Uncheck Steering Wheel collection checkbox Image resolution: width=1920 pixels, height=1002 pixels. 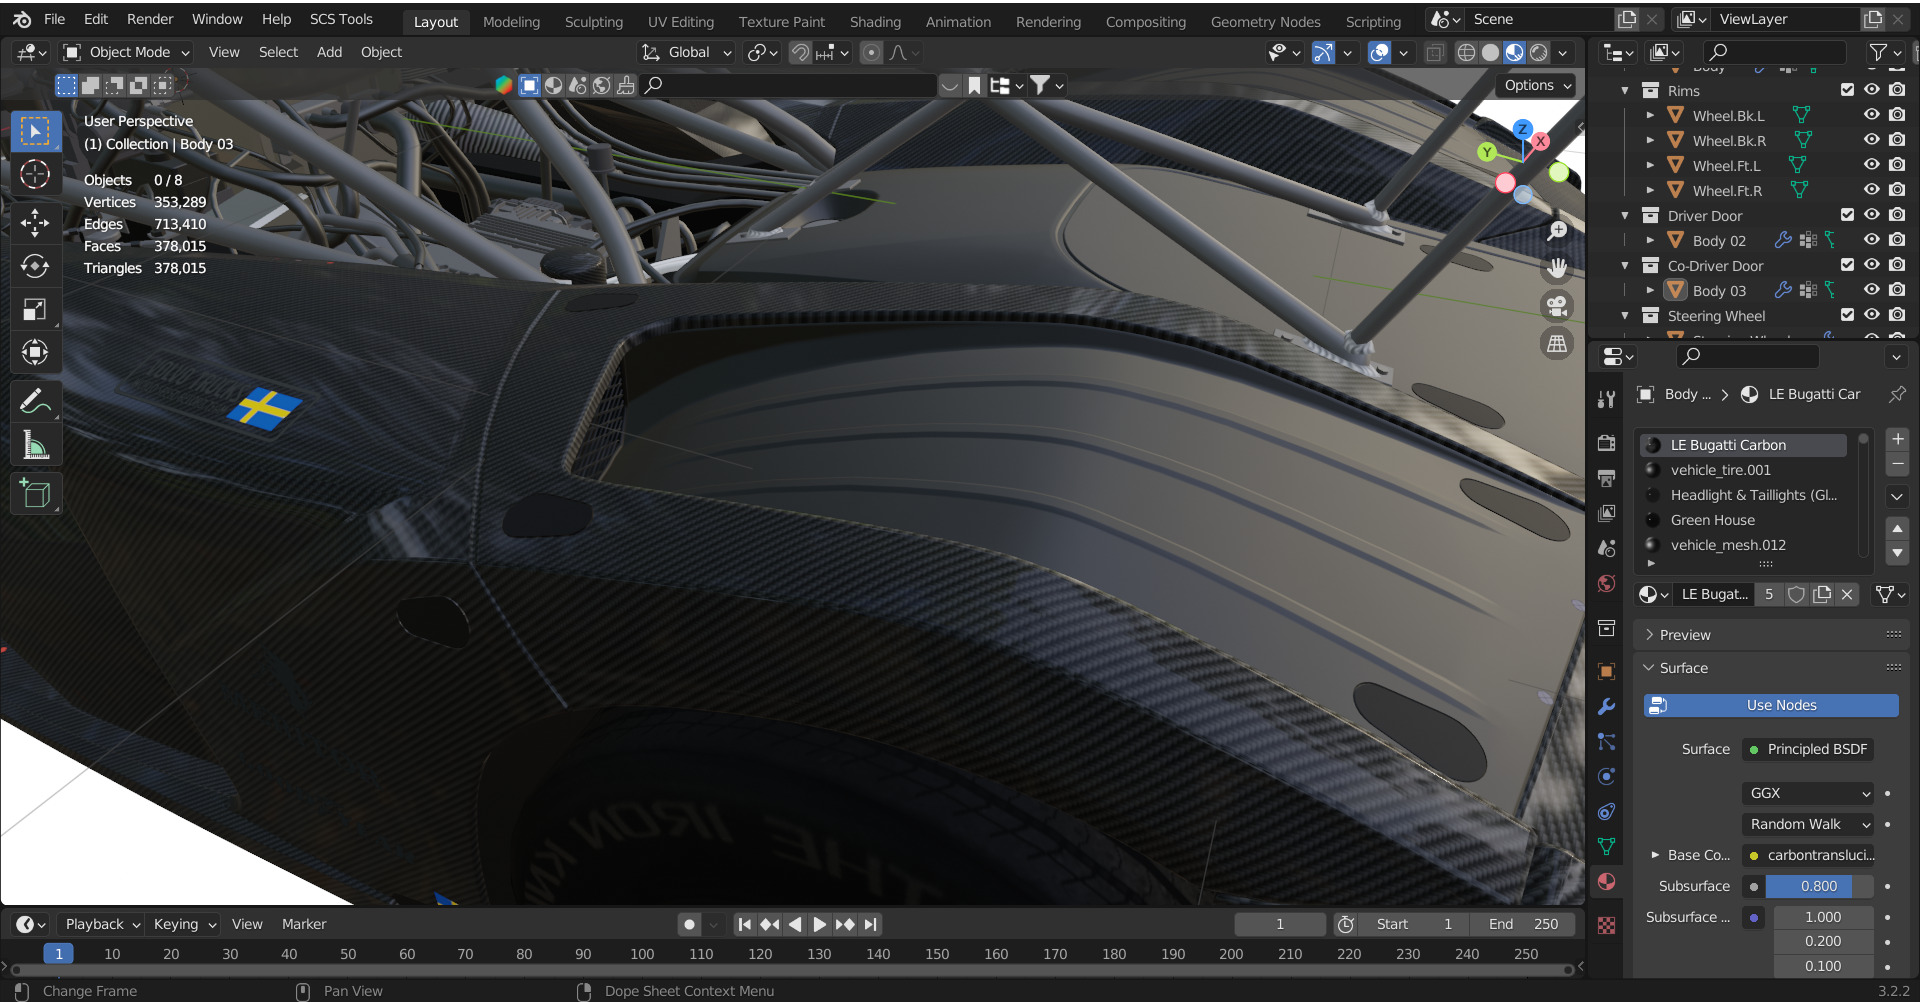[1847, 315]
